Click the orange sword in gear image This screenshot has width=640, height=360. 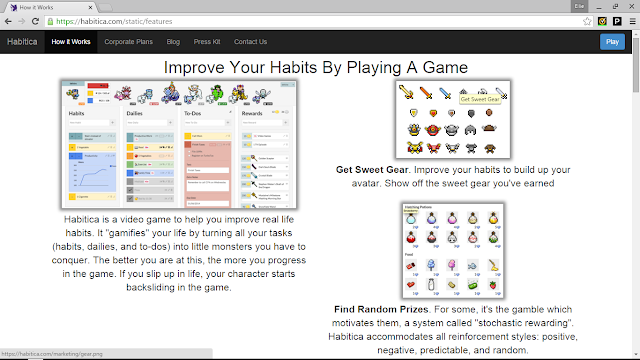(426, 93)
